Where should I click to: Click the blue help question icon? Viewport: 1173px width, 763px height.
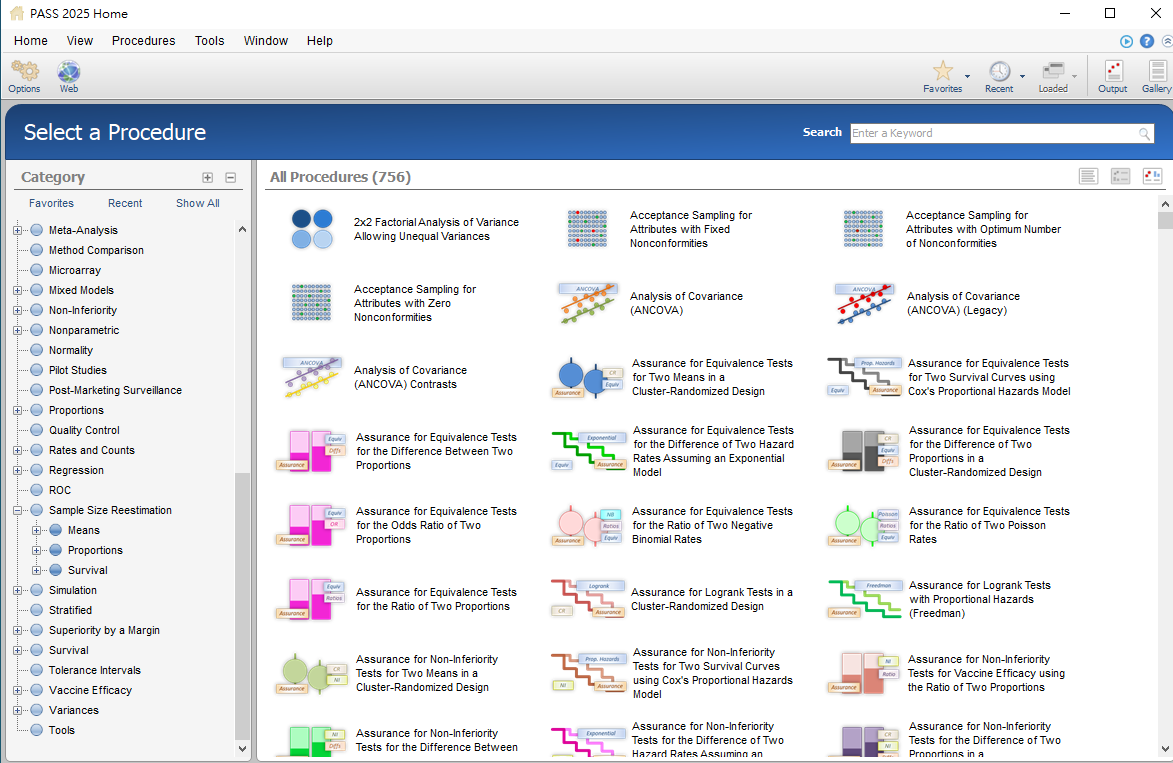click(1147, 41)
